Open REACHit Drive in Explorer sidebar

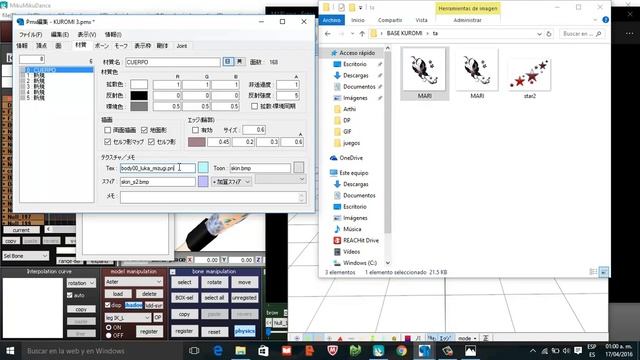point(356,240)
